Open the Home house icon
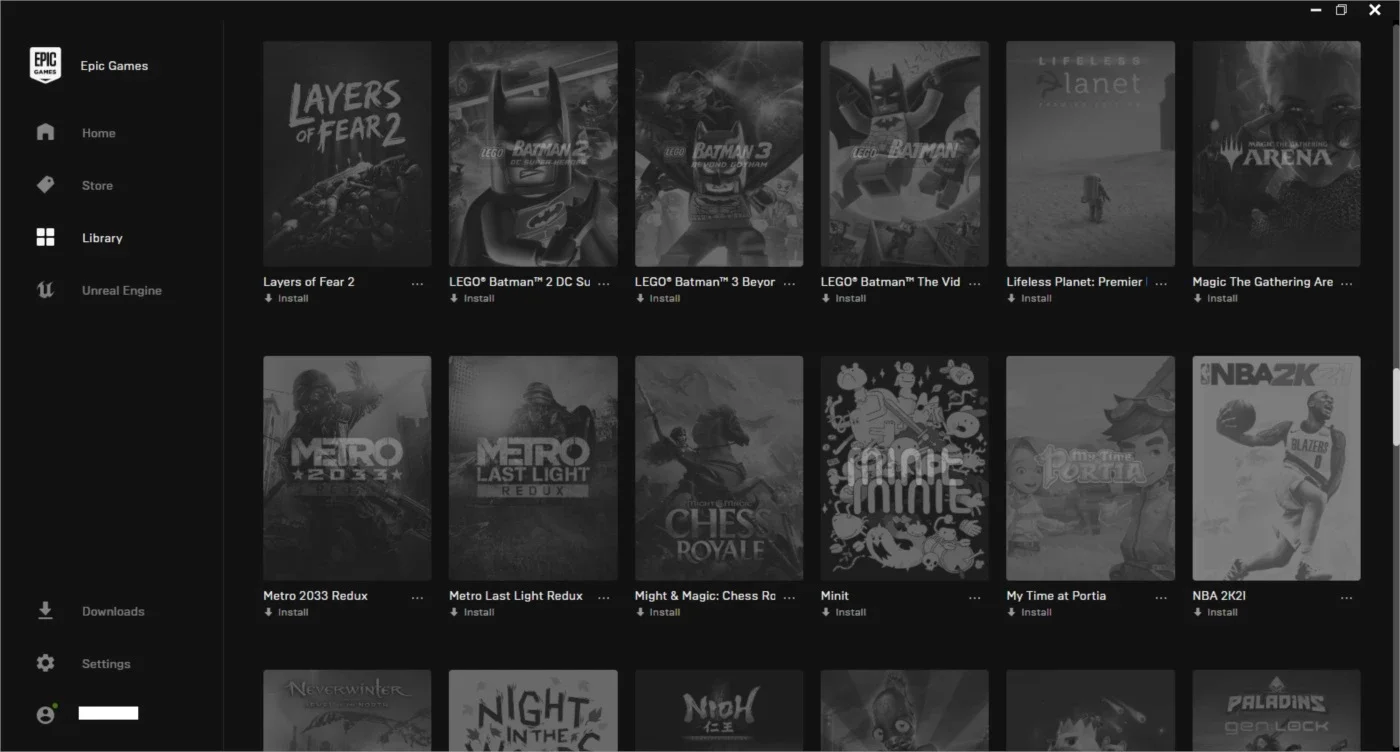The width and height of the screenshot is (1400, 752). tap(45, 132)
